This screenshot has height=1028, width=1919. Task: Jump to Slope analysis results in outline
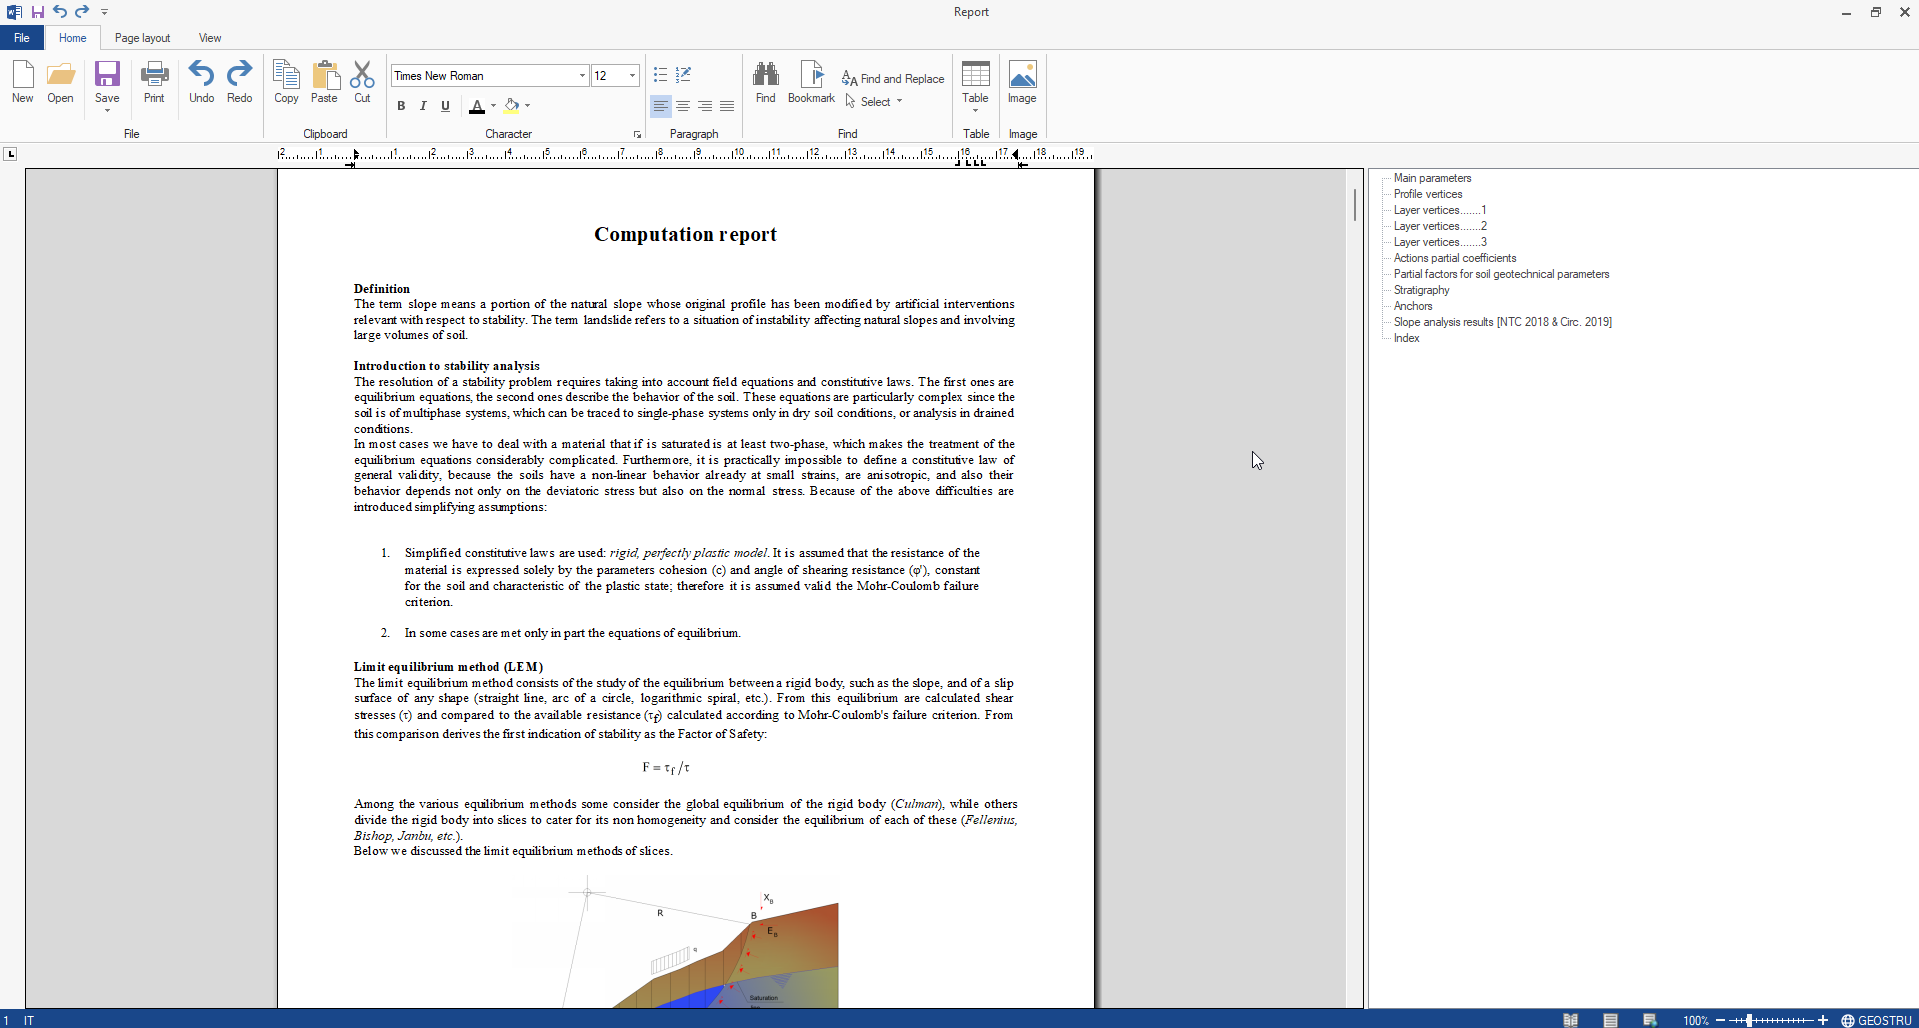(1502, 322)
